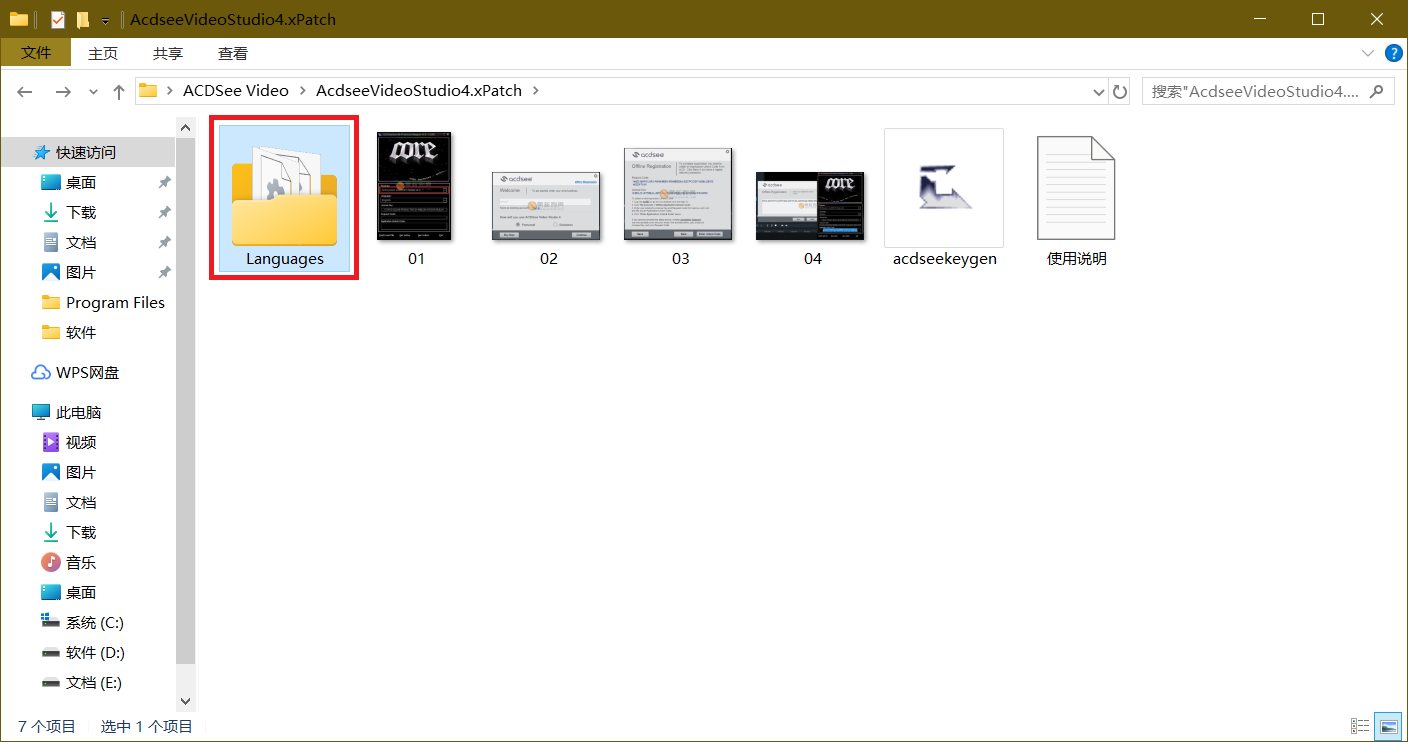Switch to details list view
The width and height of the screenshot is (1408, 742).
click(x=1360, y=726)
